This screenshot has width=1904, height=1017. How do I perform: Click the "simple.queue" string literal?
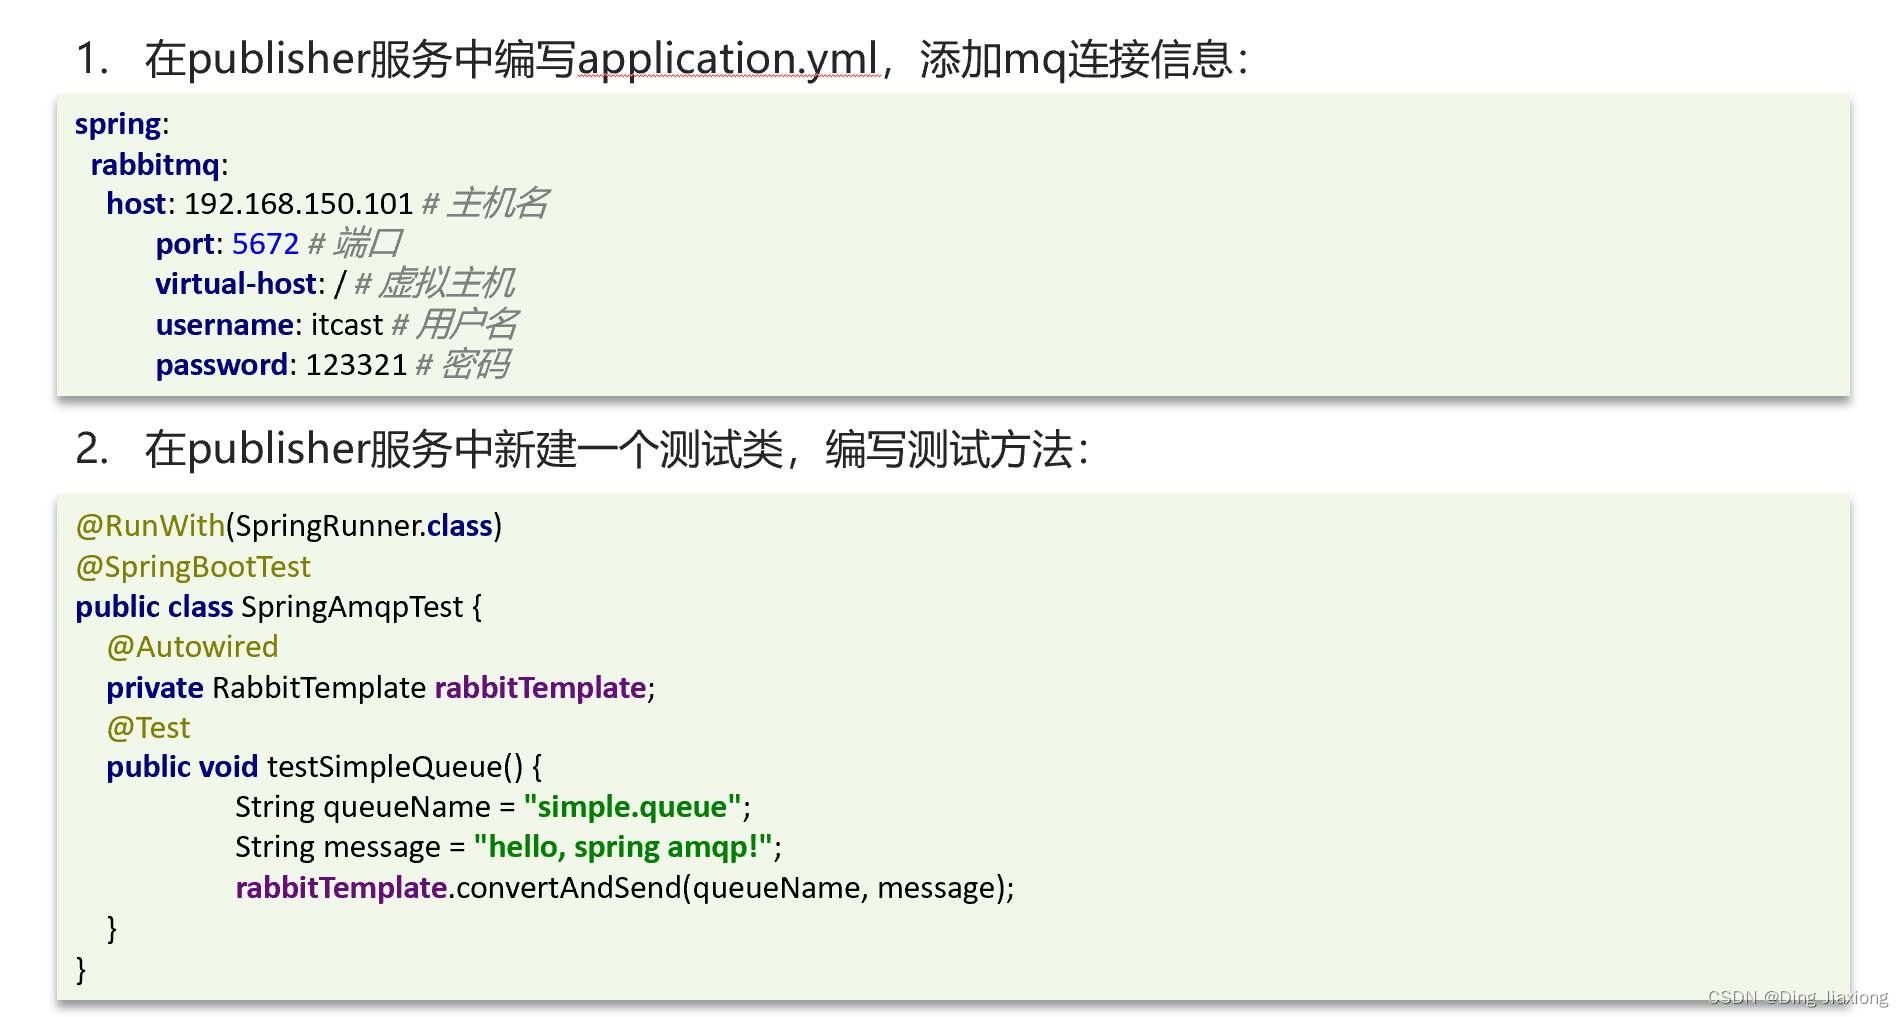click(x=632, y=807)
